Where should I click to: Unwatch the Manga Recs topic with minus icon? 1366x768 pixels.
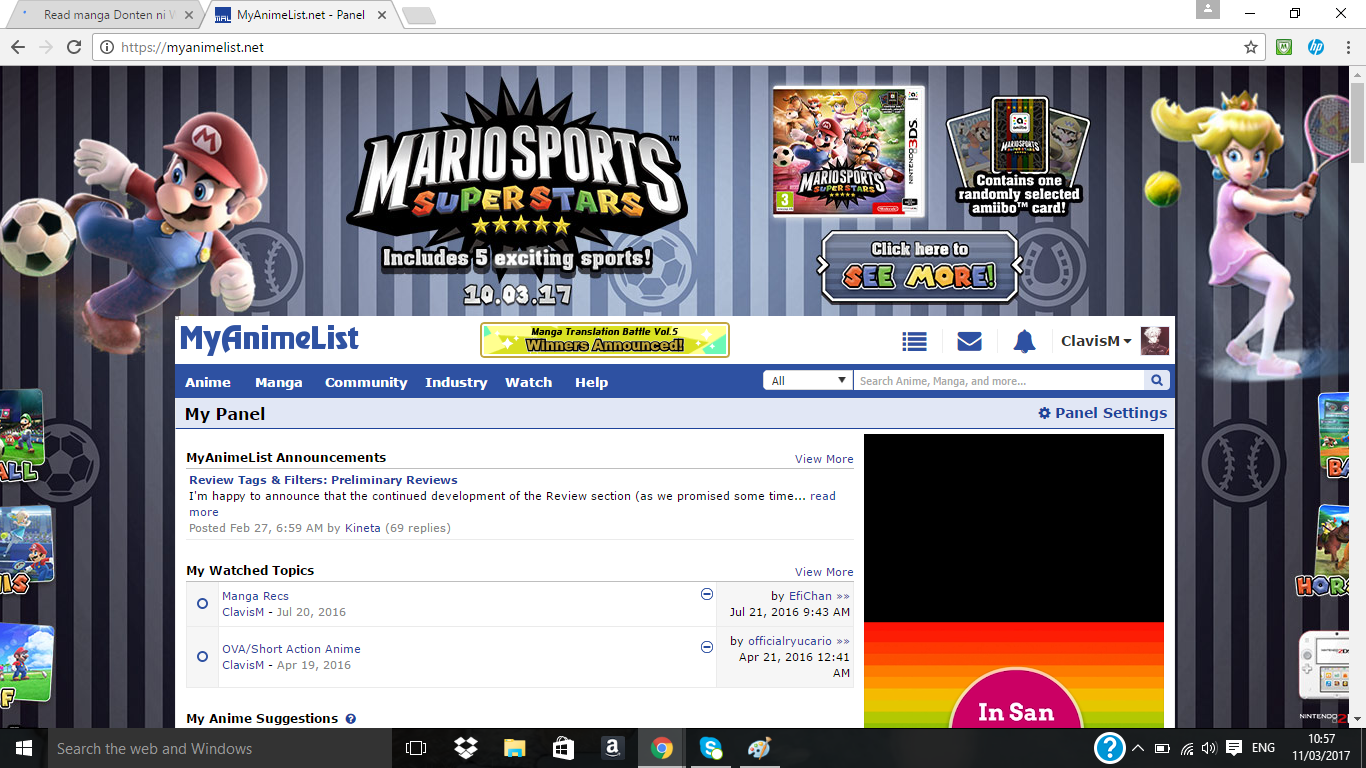coord(707,594)
